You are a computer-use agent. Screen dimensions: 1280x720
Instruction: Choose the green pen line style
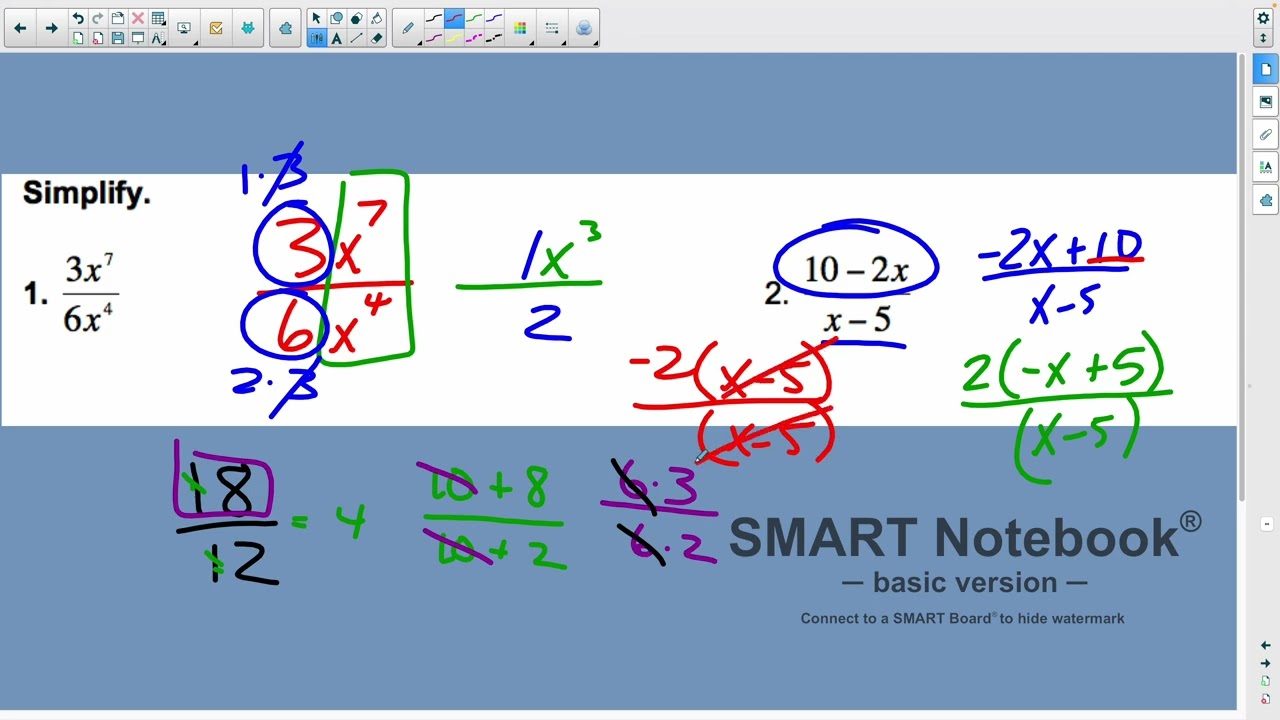coord(474,18)
